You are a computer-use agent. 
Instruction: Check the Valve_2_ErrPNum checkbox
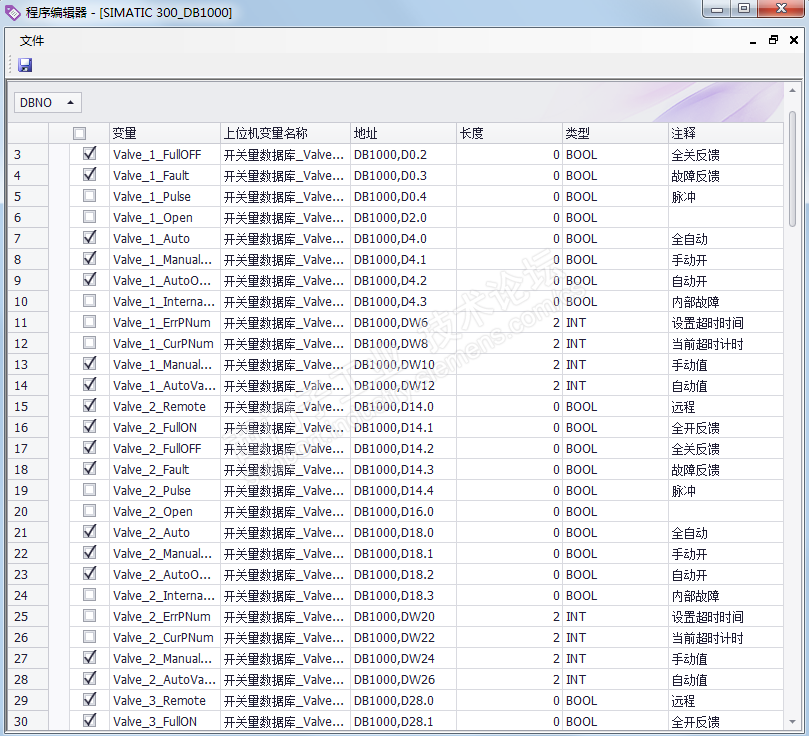tap(90, 616)
